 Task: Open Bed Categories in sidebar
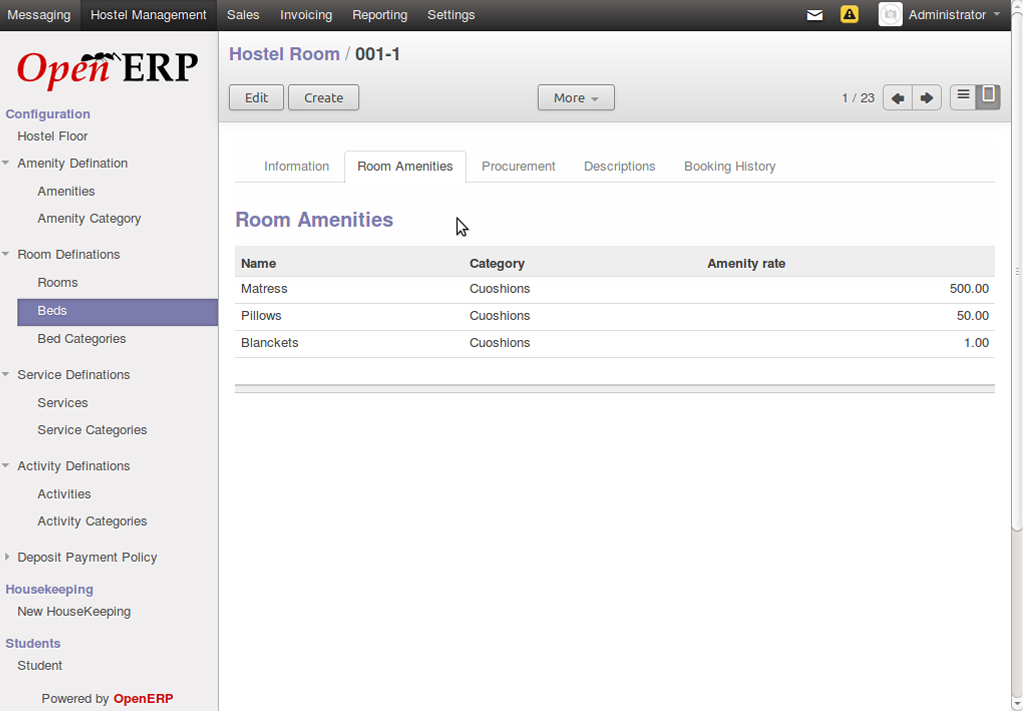click(82, 339)
